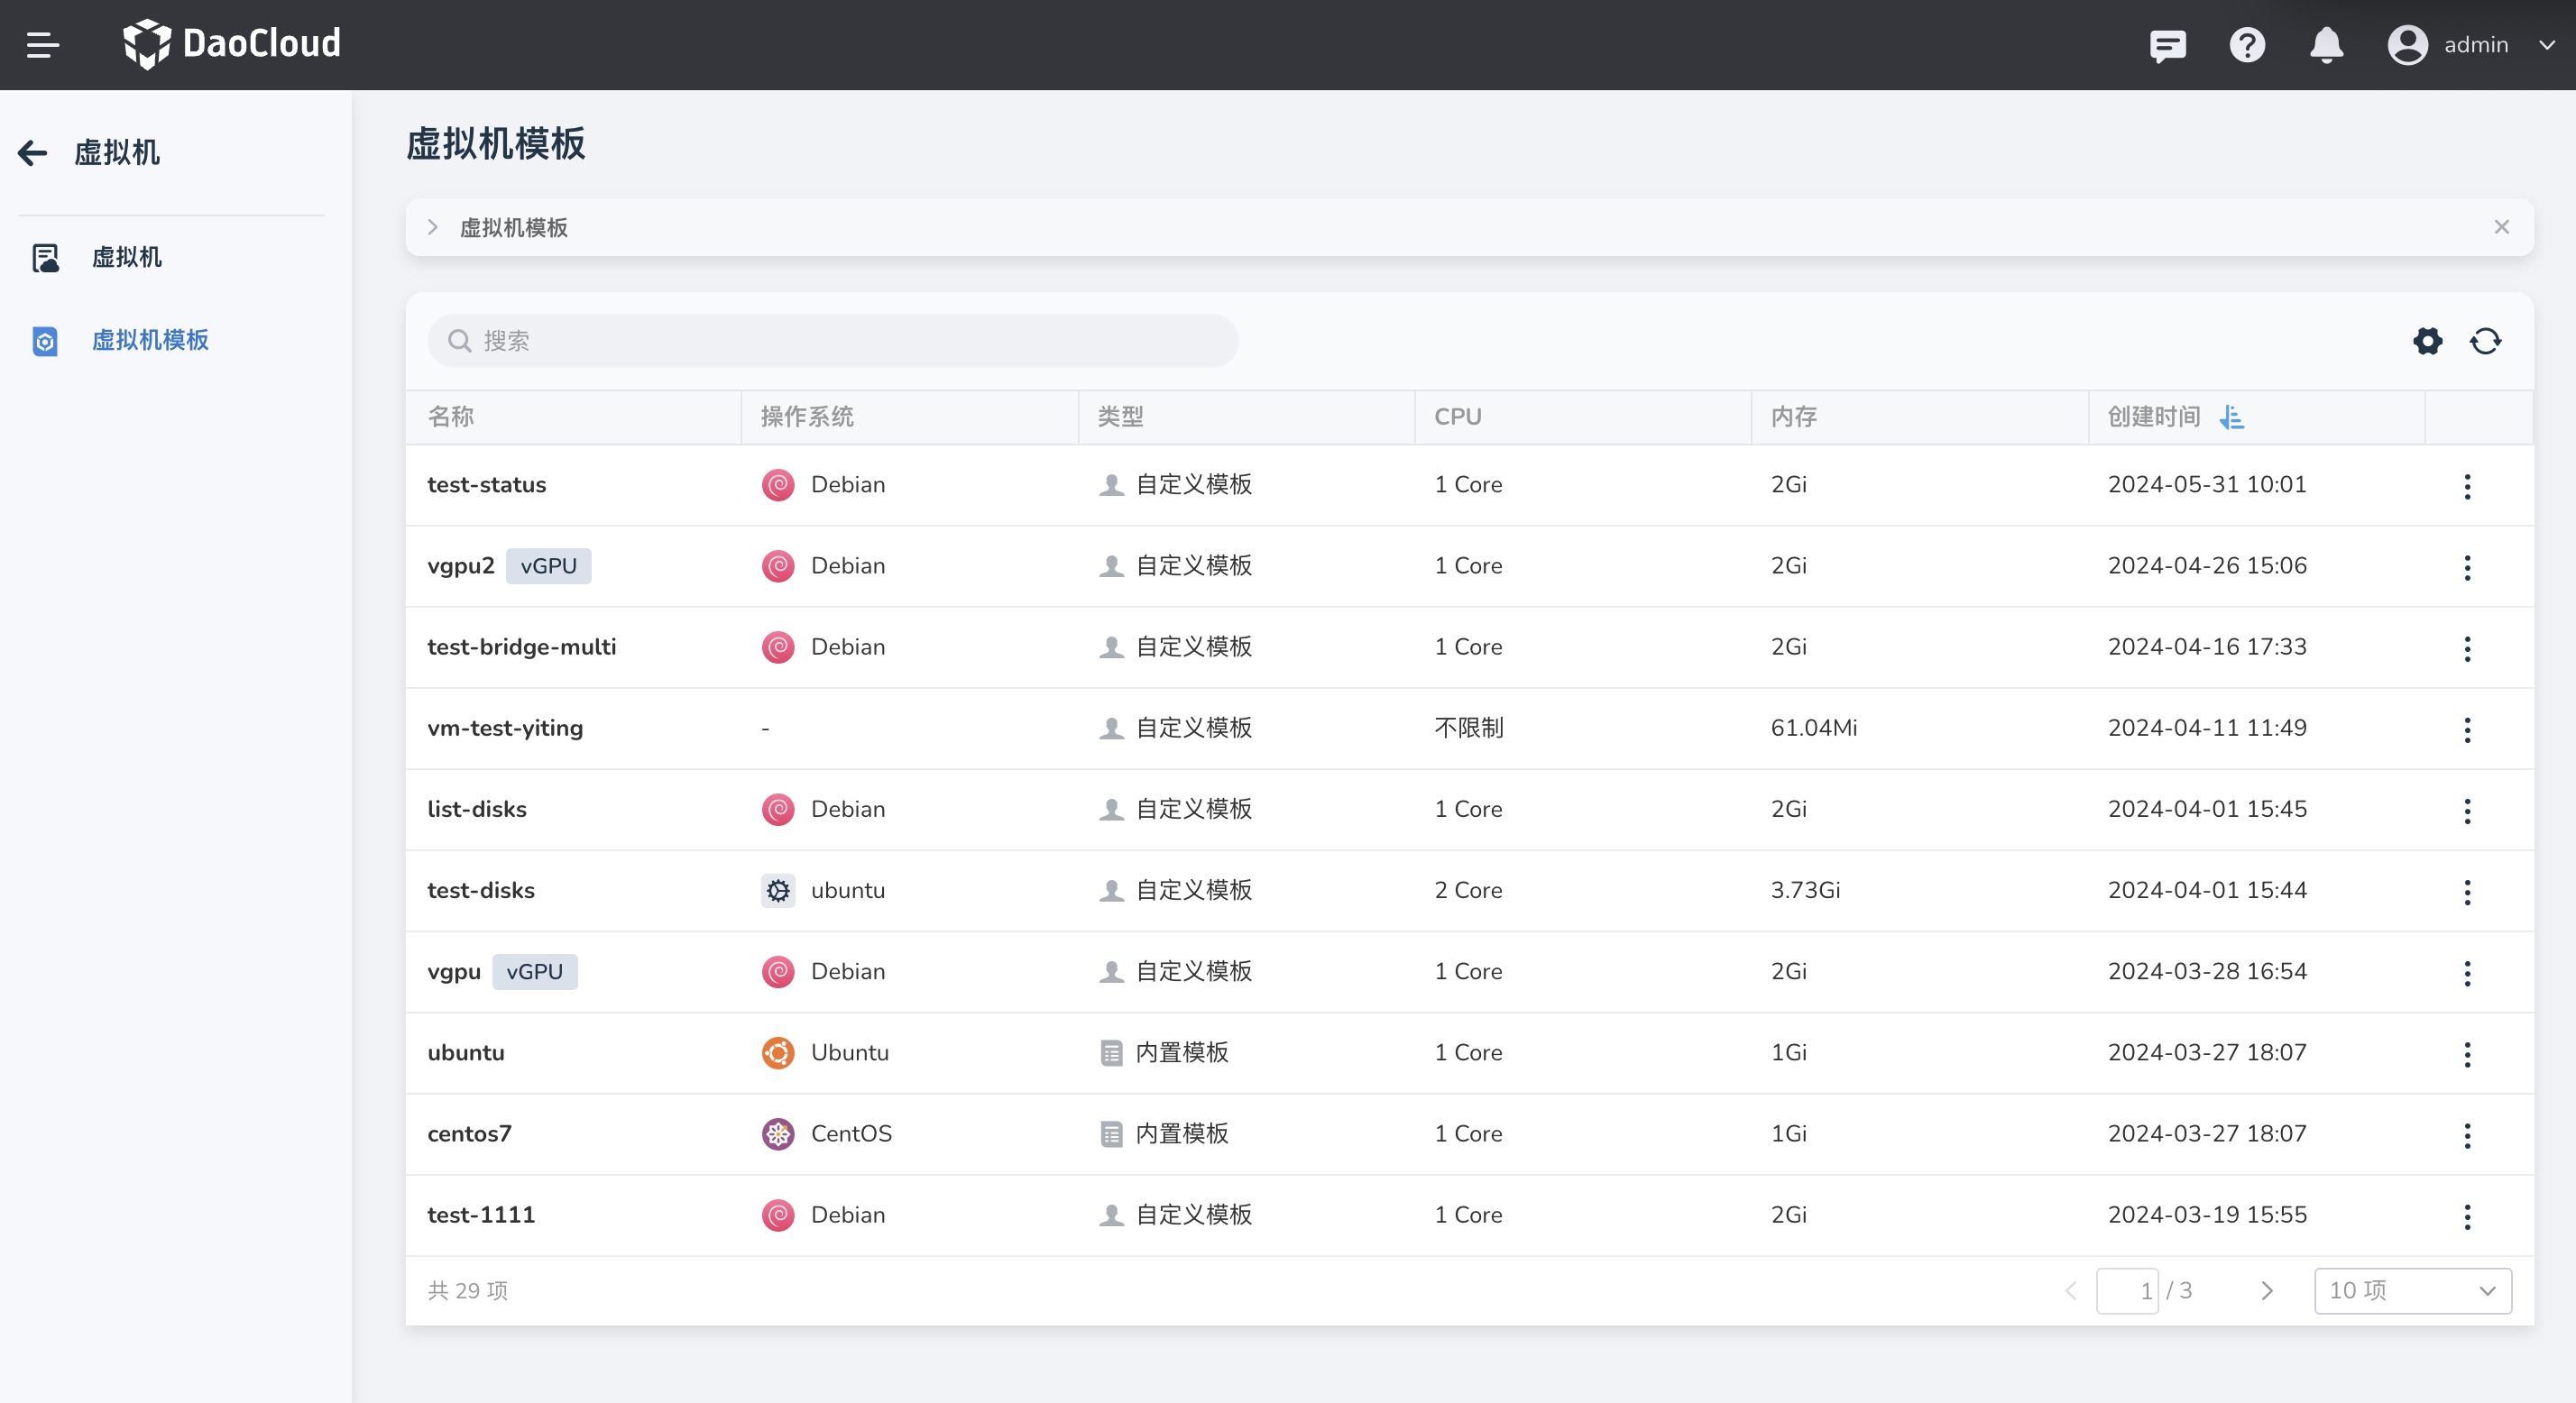Click the back arrow beside 虚拟机
Screen dimensions: 2576x1403
point(33,152)
